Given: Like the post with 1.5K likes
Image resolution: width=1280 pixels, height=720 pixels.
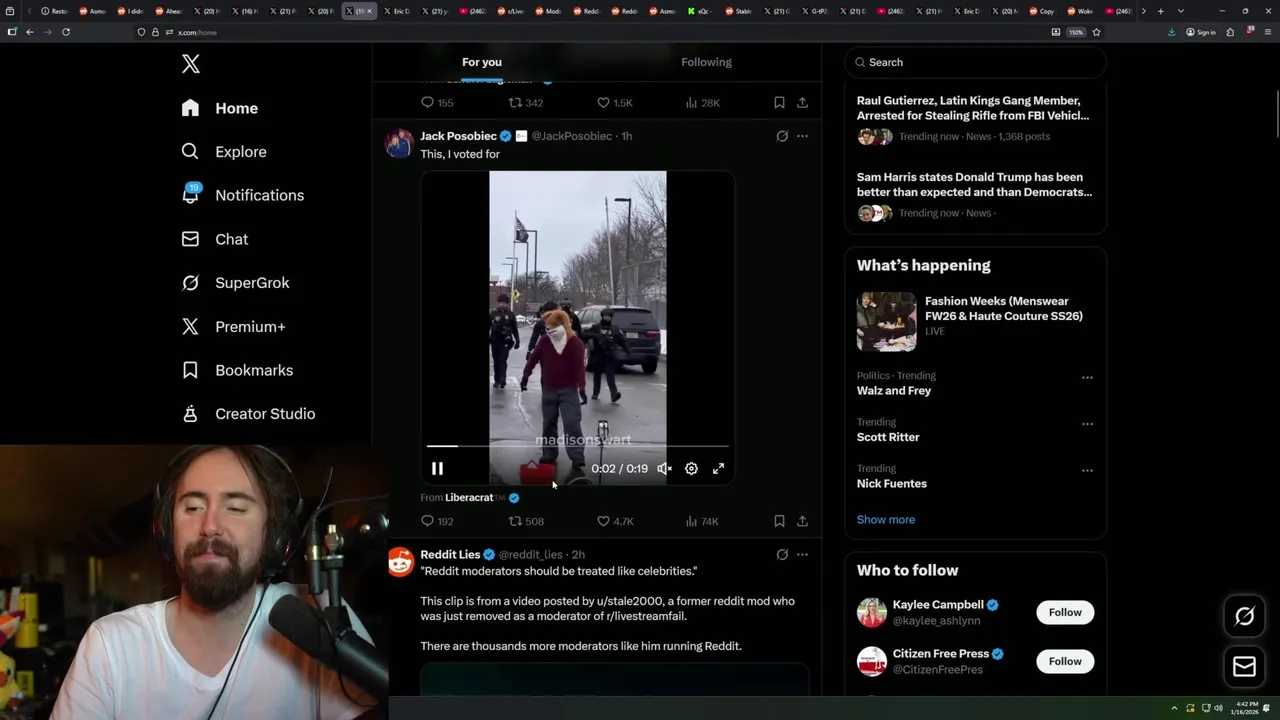Looking at the screenshot, I should pyautogui.click(x=614, y=103).
